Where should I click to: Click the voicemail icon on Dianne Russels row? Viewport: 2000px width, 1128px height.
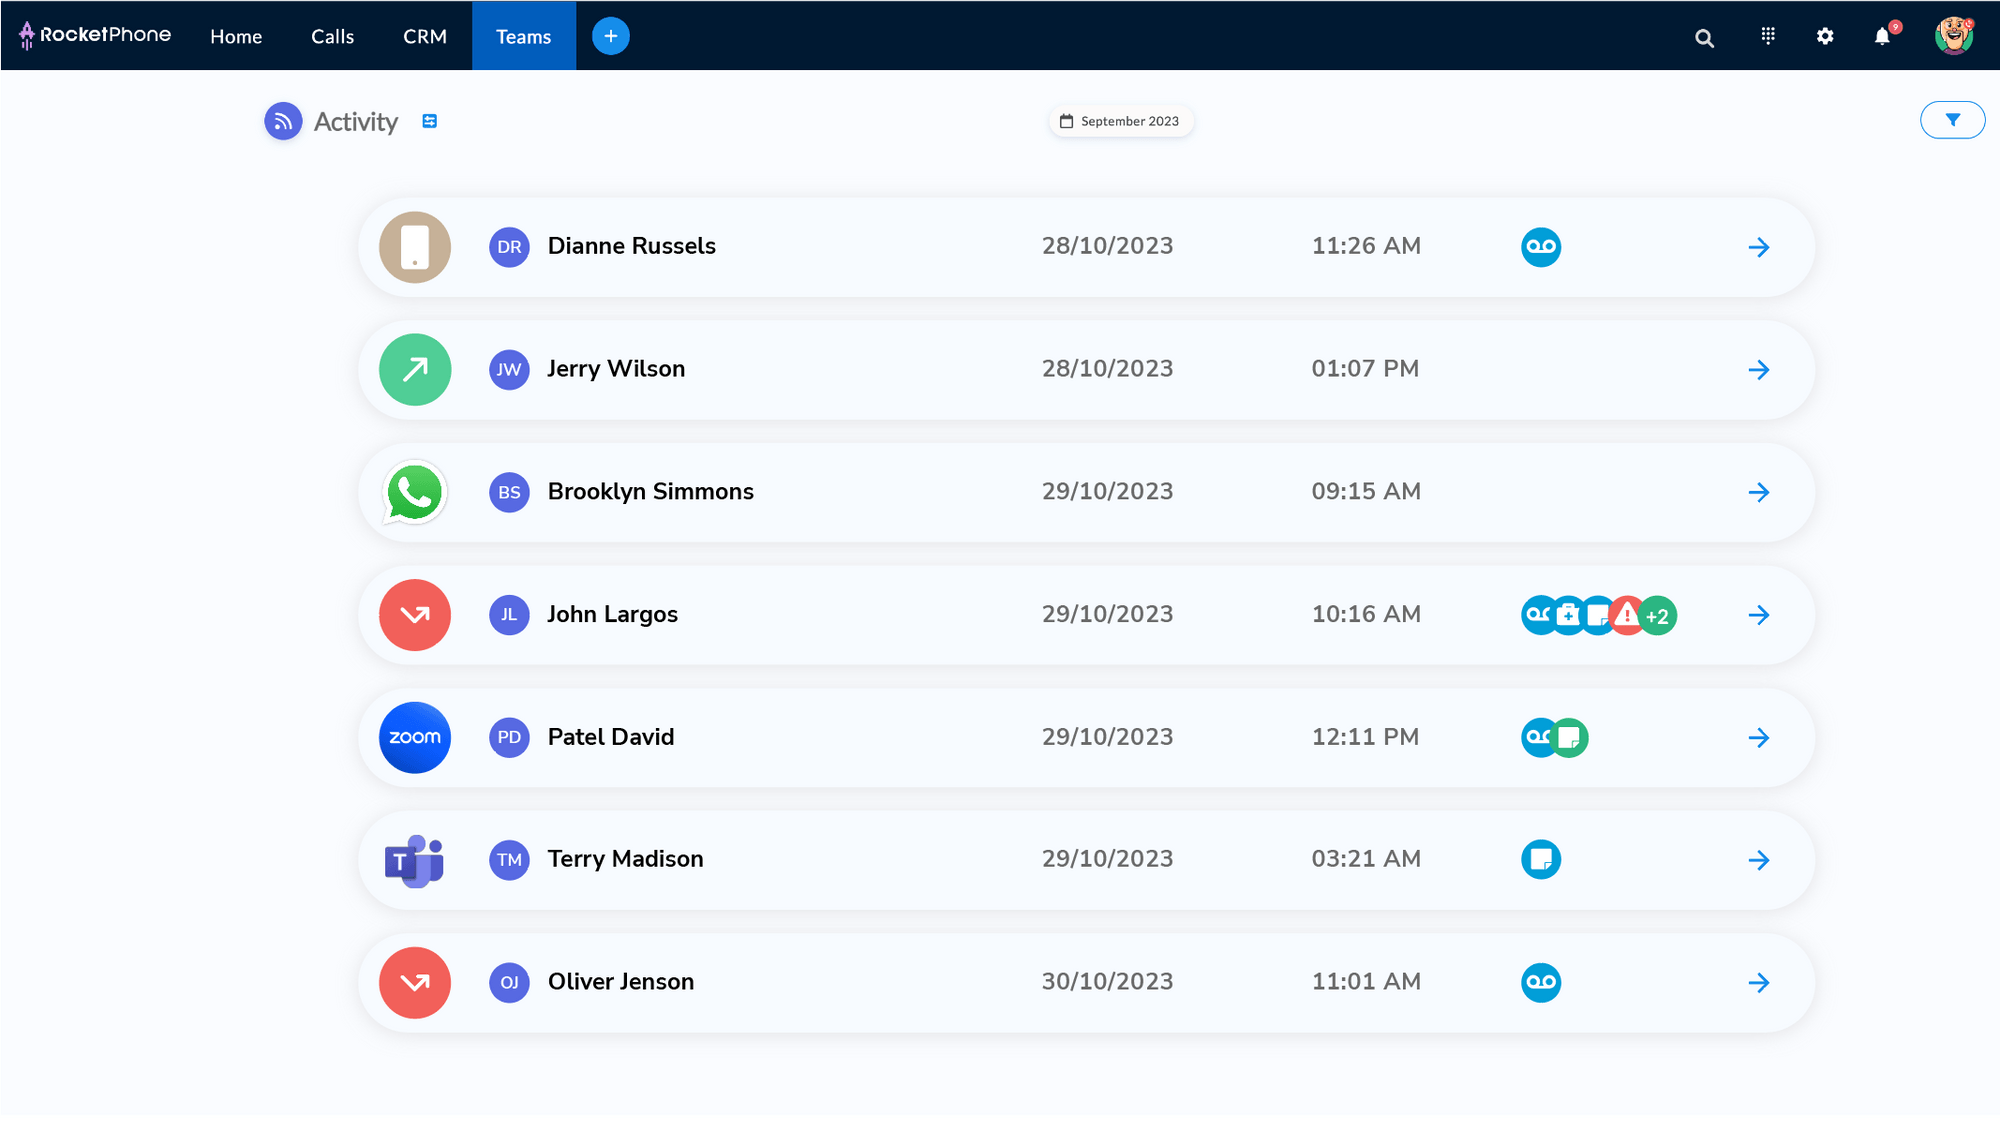pos(1540,247)
